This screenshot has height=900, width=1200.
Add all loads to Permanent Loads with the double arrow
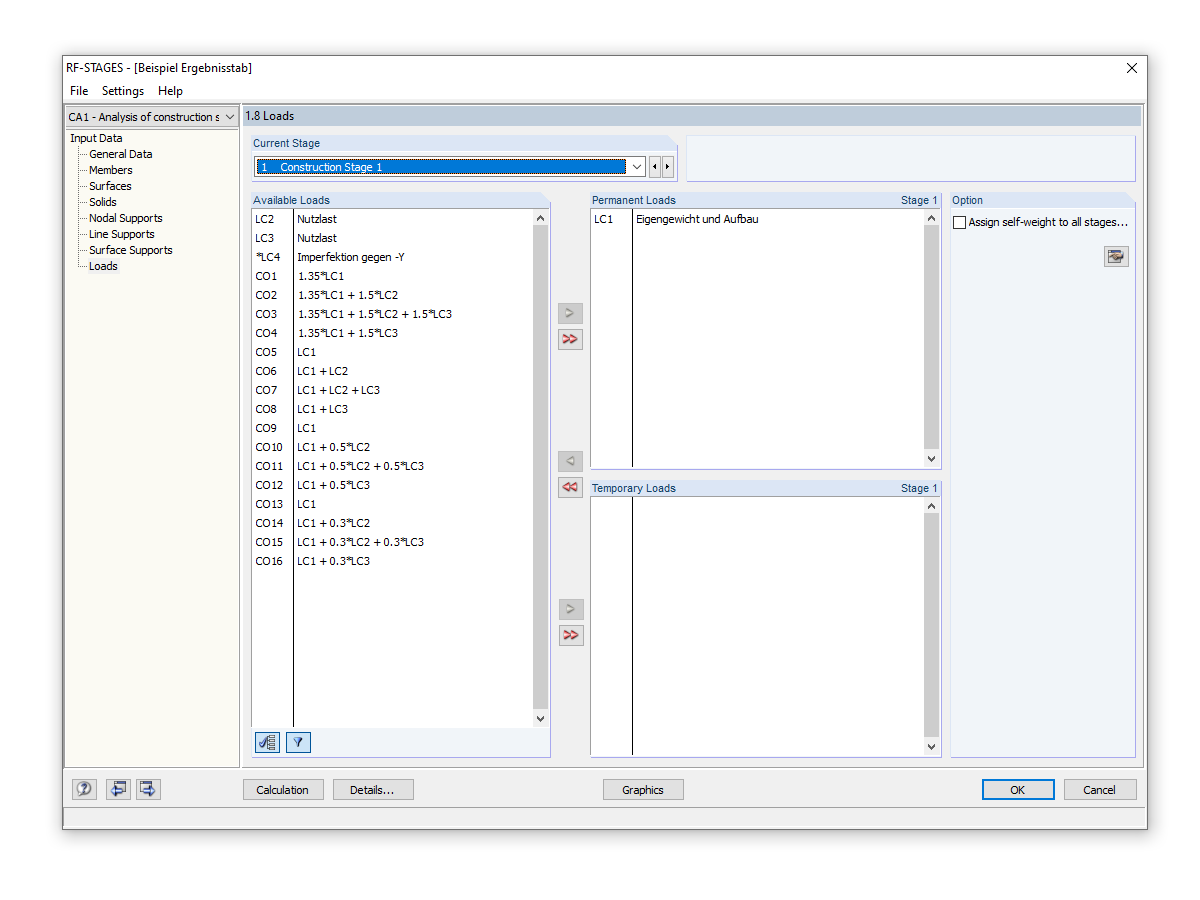(570, 339)
